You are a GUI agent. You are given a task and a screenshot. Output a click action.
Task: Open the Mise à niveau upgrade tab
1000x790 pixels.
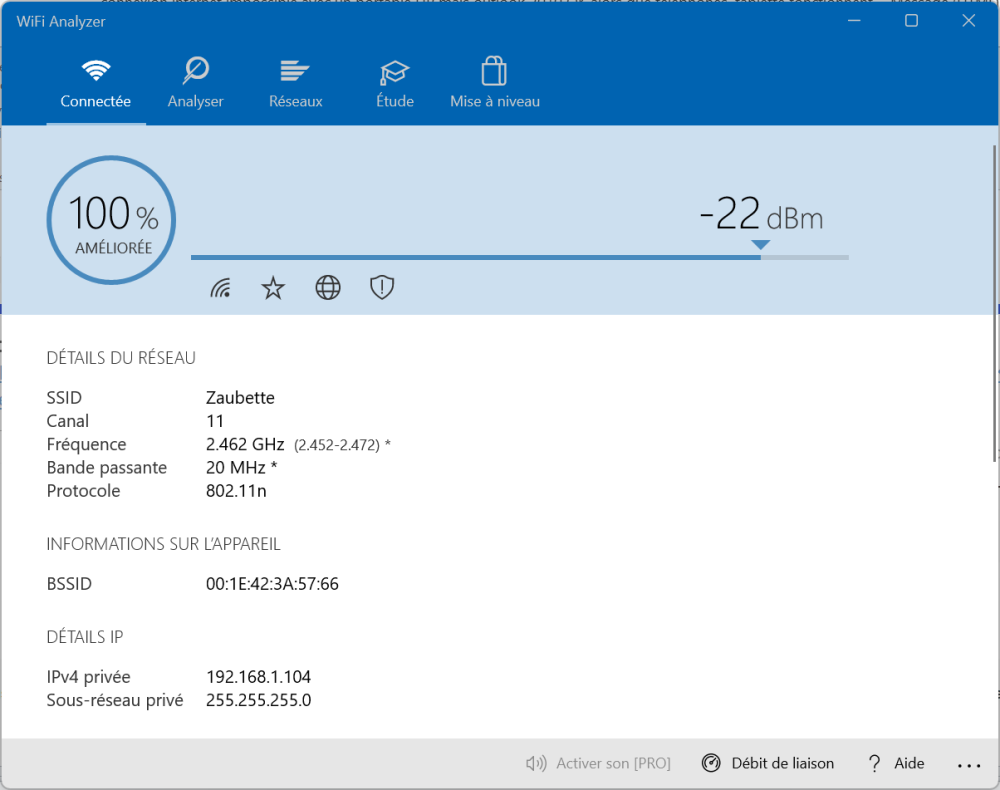tap(494, 85)
